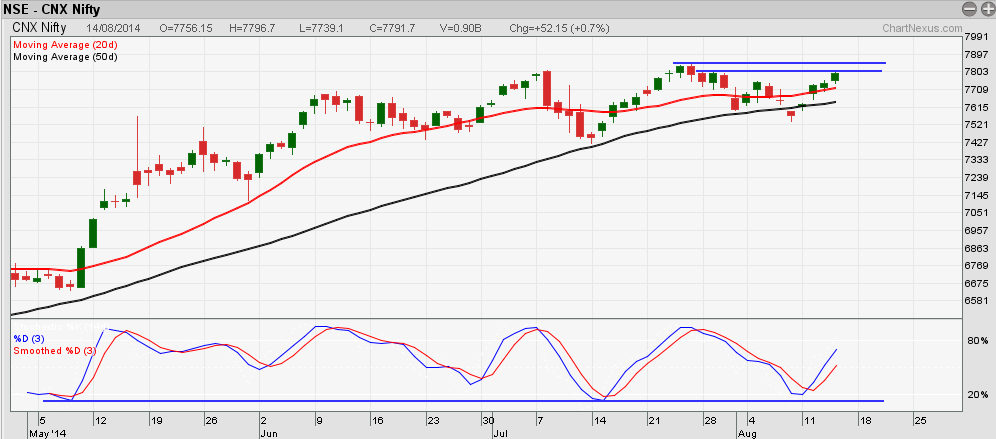Select the "Moving Average (50d)" legend label
The image size is (996, 439).
coord(65,57)
